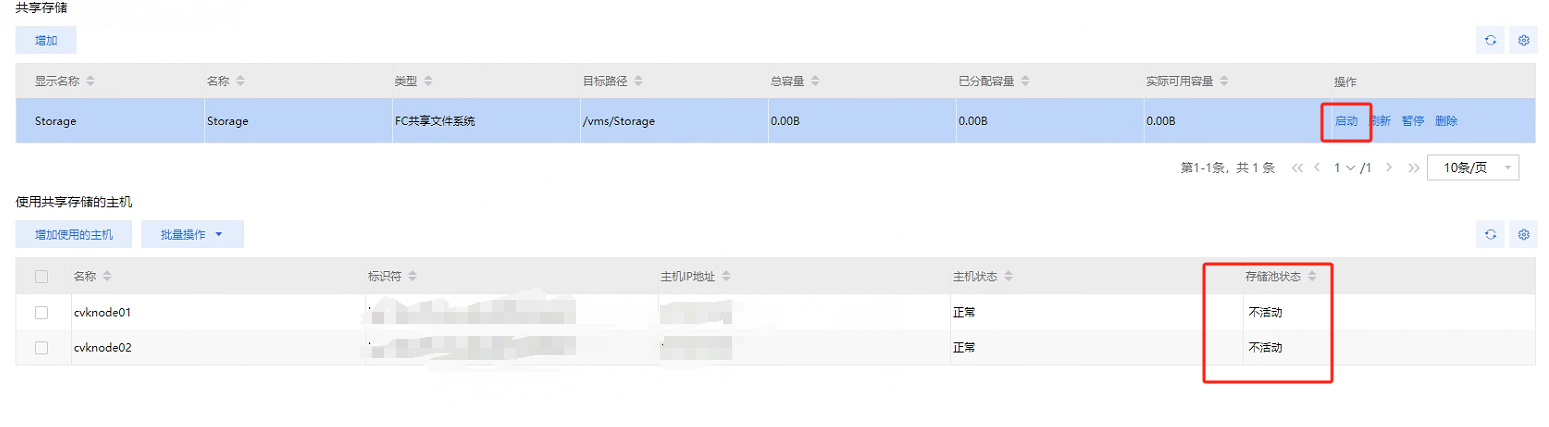Open settings gear above the hosts table
The image size is (1549, 427).
(1524, 235)
